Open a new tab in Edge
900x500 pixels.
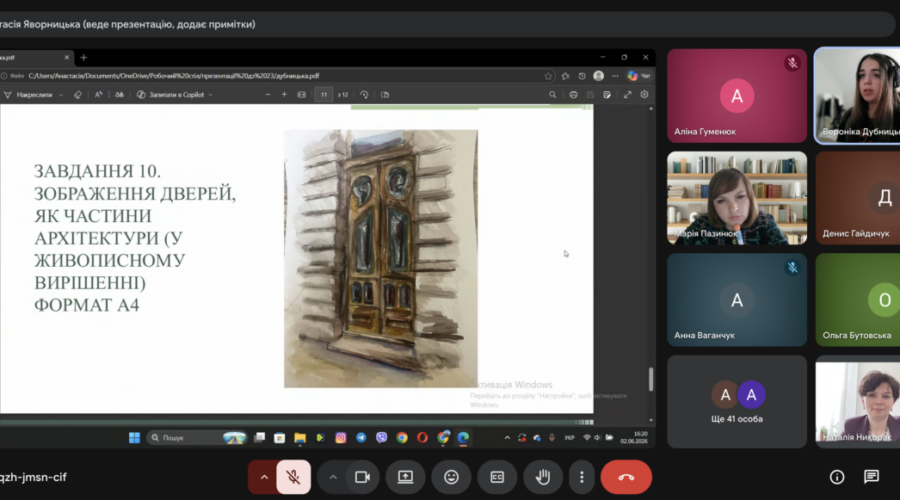[x=83, y=57]
